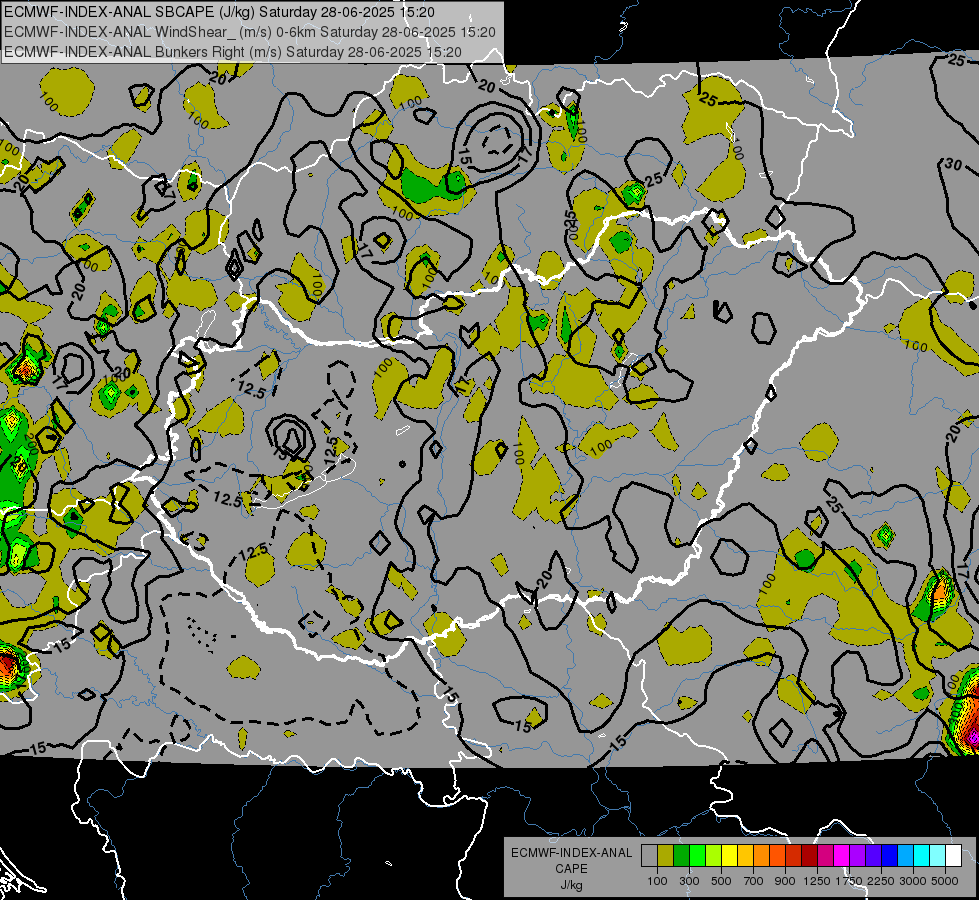Click the legend value 1750

click(x=849, y=881)
